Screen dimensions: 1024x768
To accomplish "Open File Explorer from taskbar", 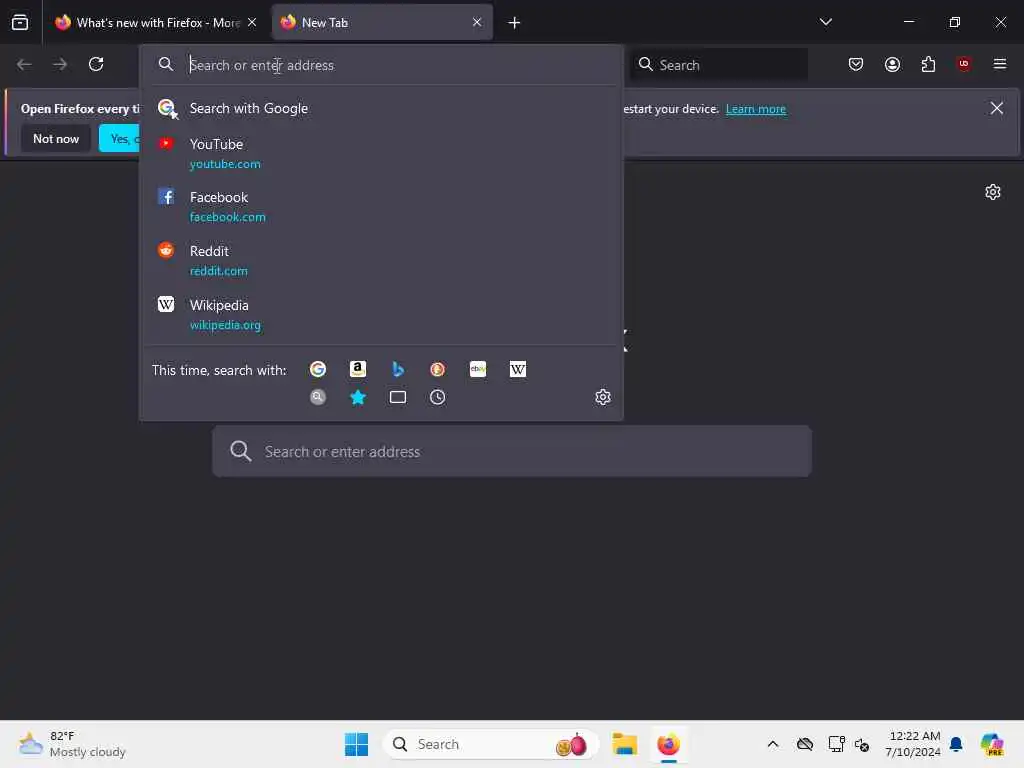I will pyautogui.click(x=625, y=744).
